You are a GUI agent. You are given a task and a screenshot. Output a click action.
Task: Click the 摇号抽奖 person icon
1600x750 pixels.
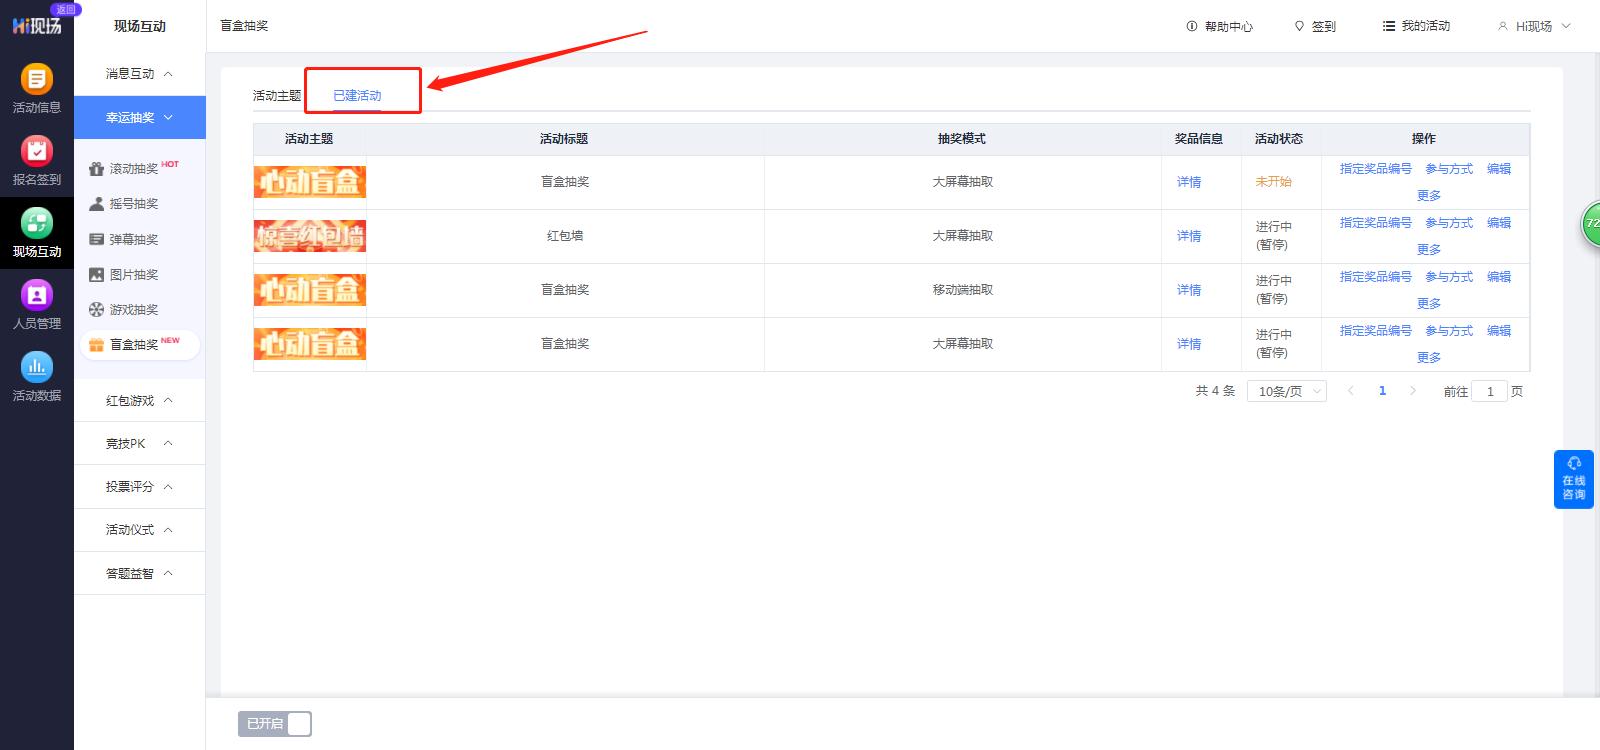point(96,204)
